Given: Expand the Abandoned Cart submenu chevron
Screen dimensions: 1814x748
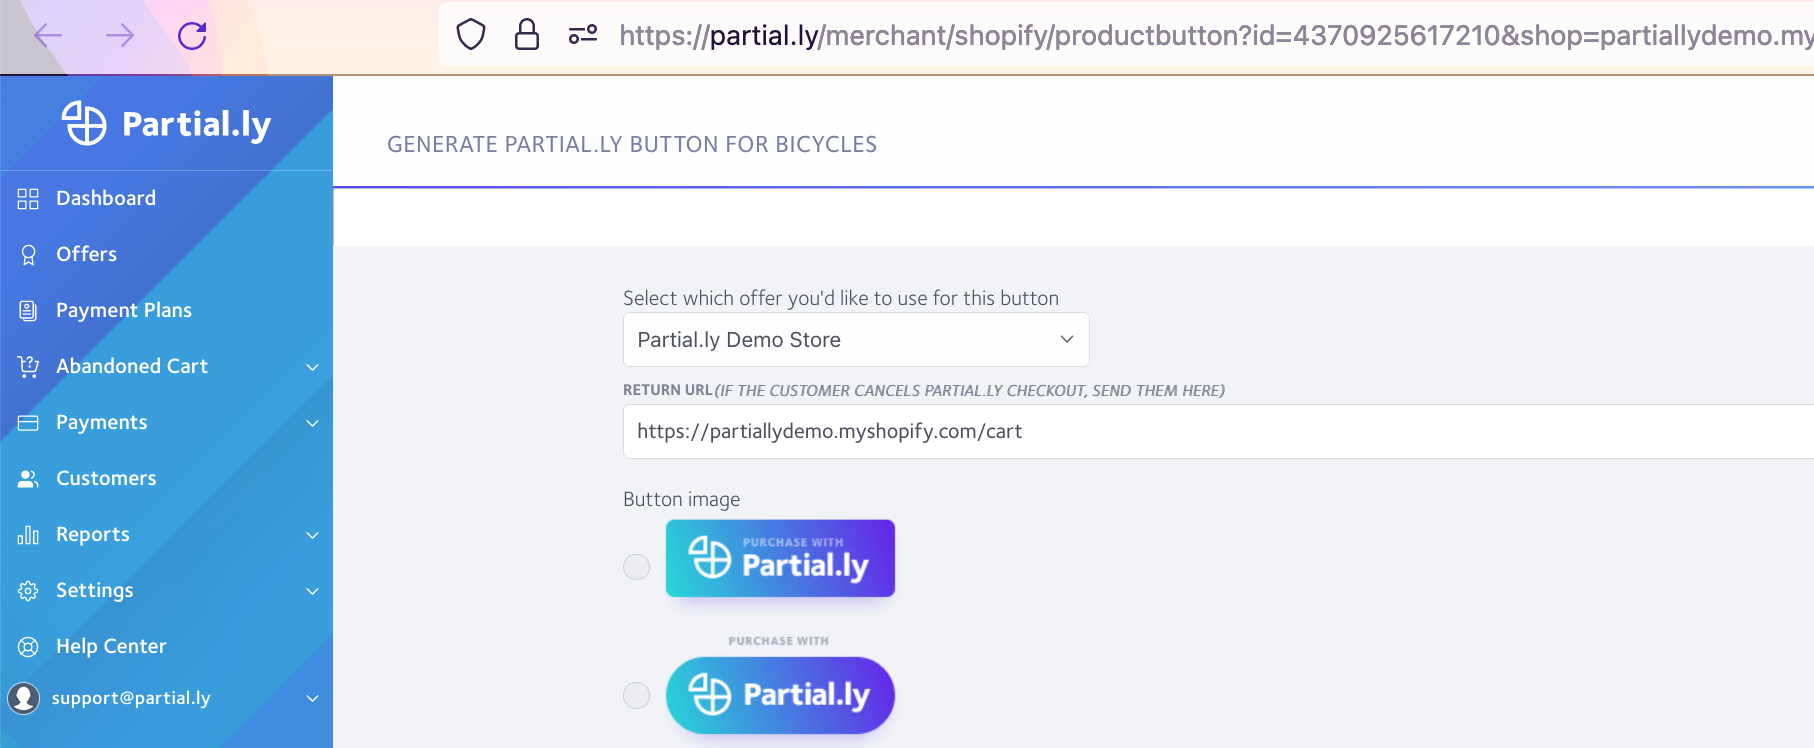Looking at the screenshot, I should [x=312, y=367].
